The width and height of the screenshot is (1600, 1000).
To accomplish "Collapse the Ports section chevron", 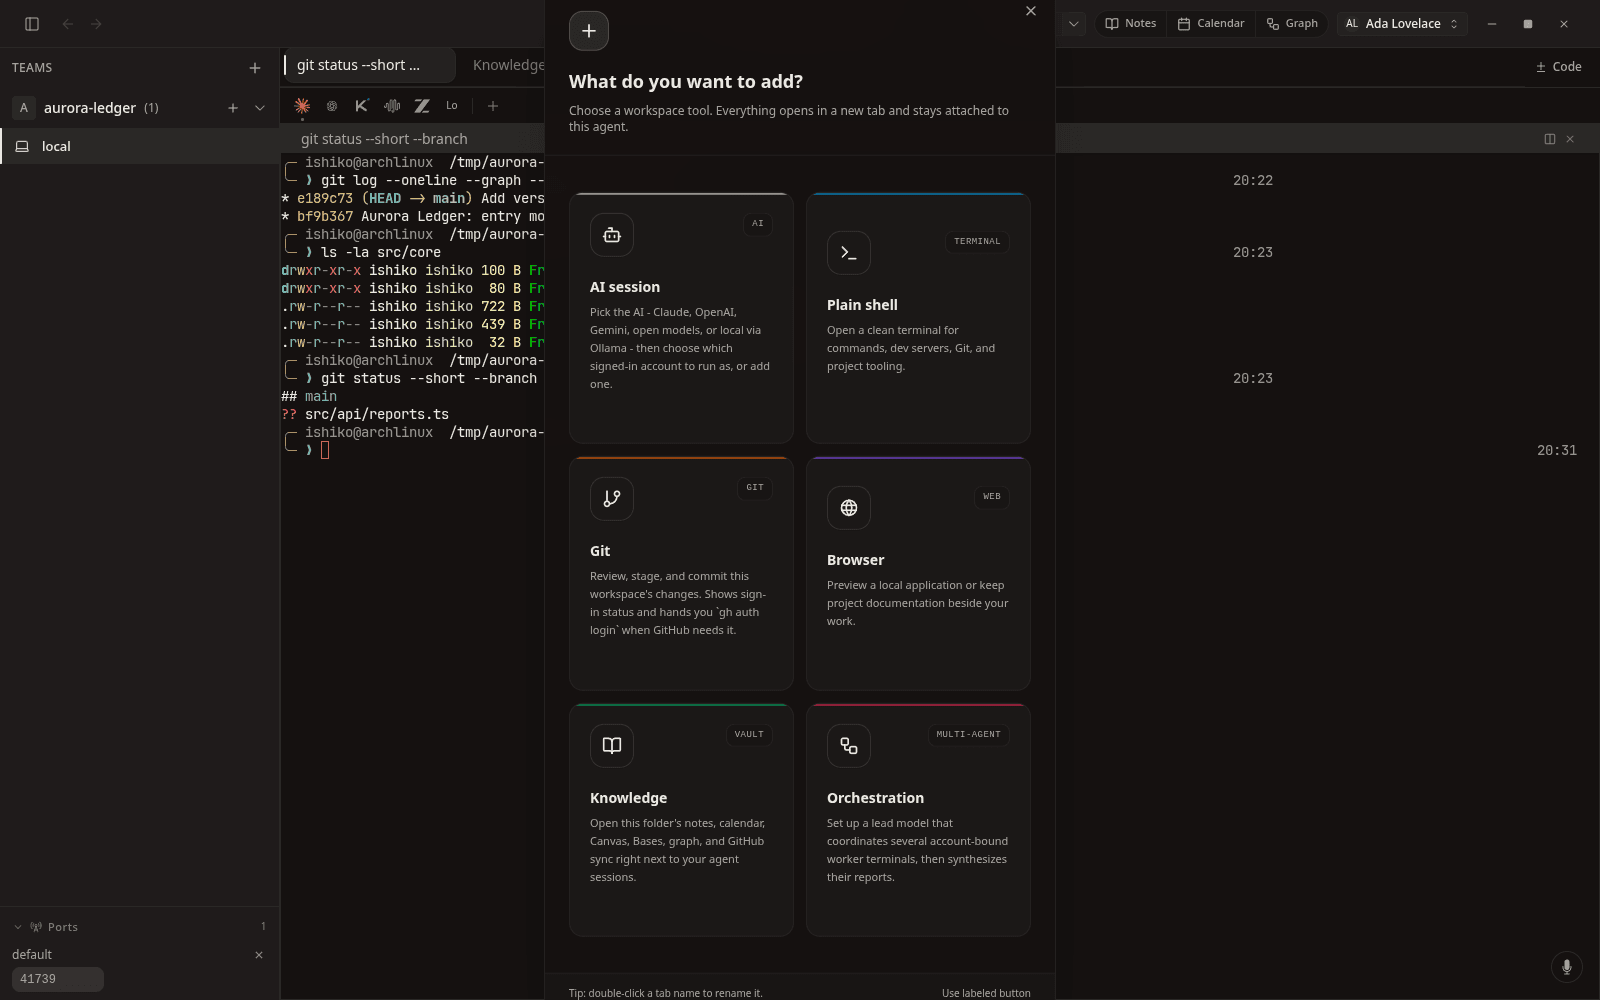I will [18, 927].
